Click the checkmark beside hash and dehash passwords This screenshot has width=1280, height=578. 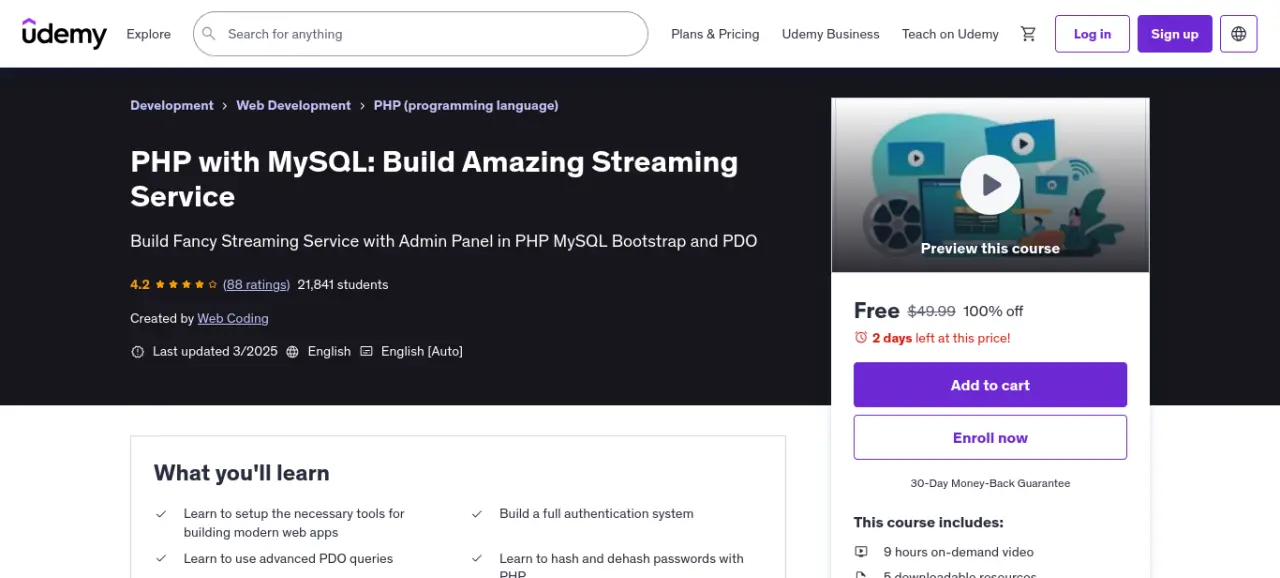pyautogui.click(x=477, y=559)
